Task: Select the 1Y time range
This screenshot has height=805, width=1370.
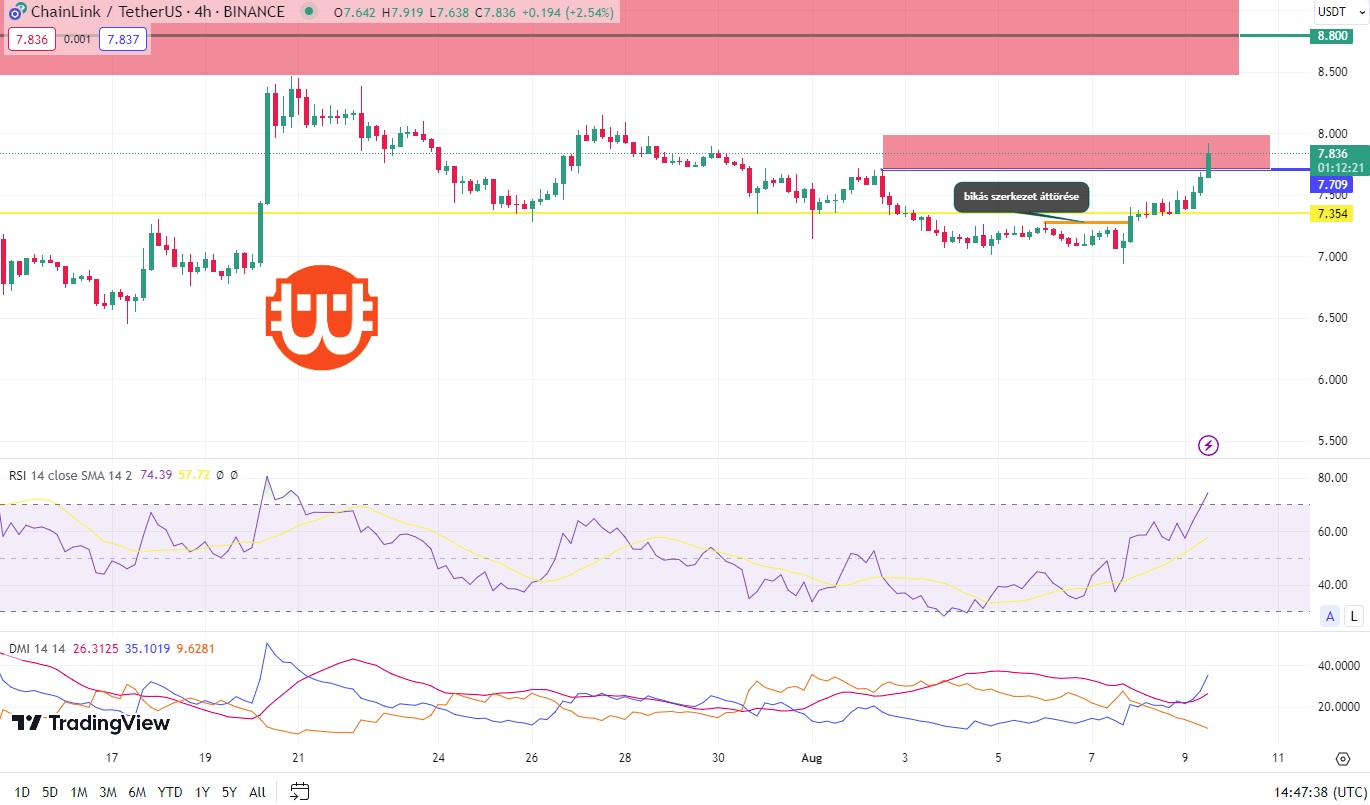Action: pos(202,792)
